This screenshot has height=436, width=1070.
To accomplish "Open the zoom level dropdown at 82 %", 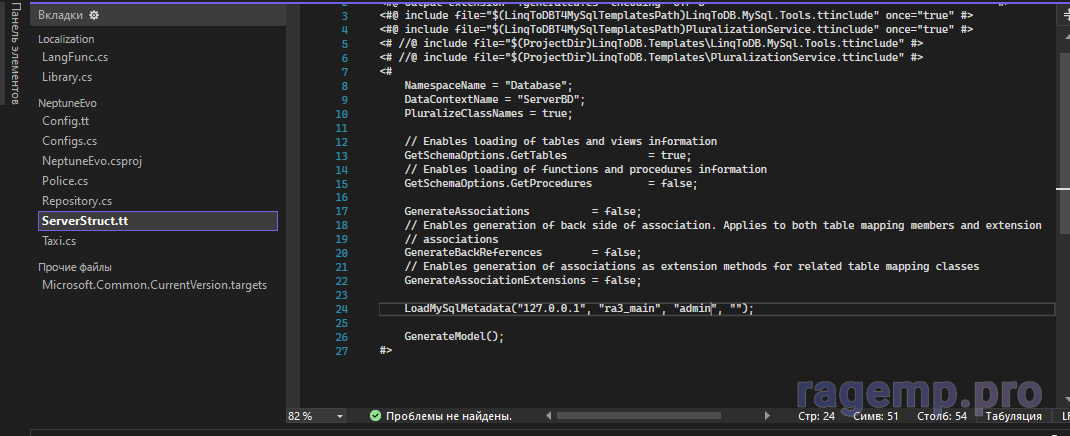I will pyautogui.click(x=341, y=415).
